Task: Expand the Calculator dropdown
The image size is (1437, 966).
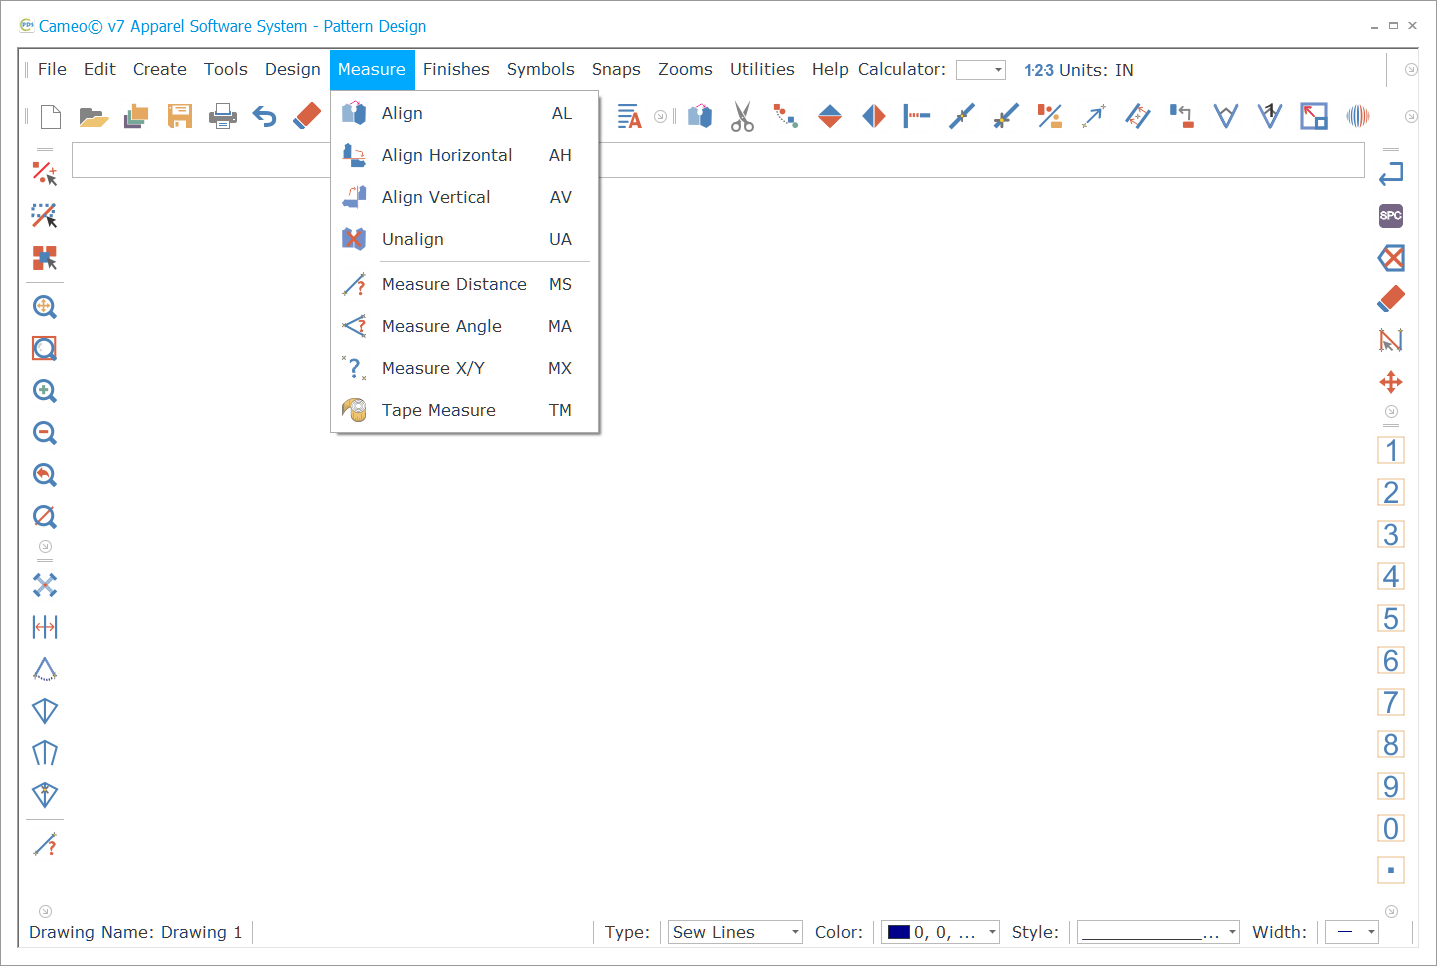Action: click(998, 70)
